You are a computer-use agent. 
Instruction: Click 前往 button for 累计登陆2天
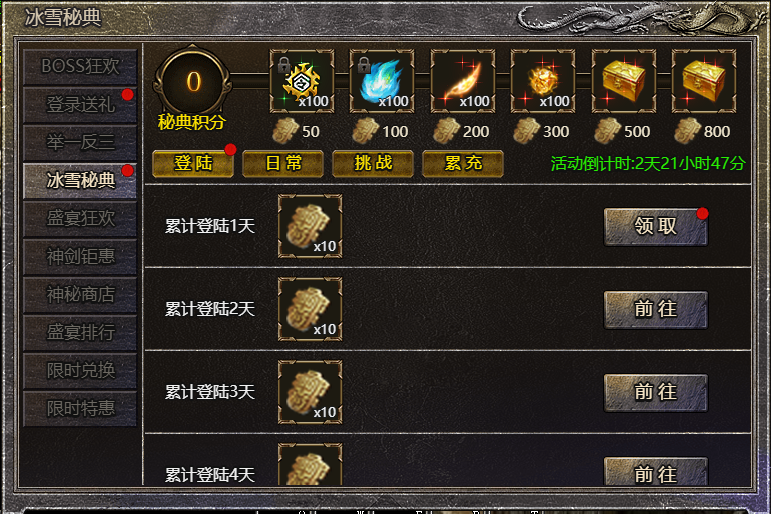click(x=656, y=310)
